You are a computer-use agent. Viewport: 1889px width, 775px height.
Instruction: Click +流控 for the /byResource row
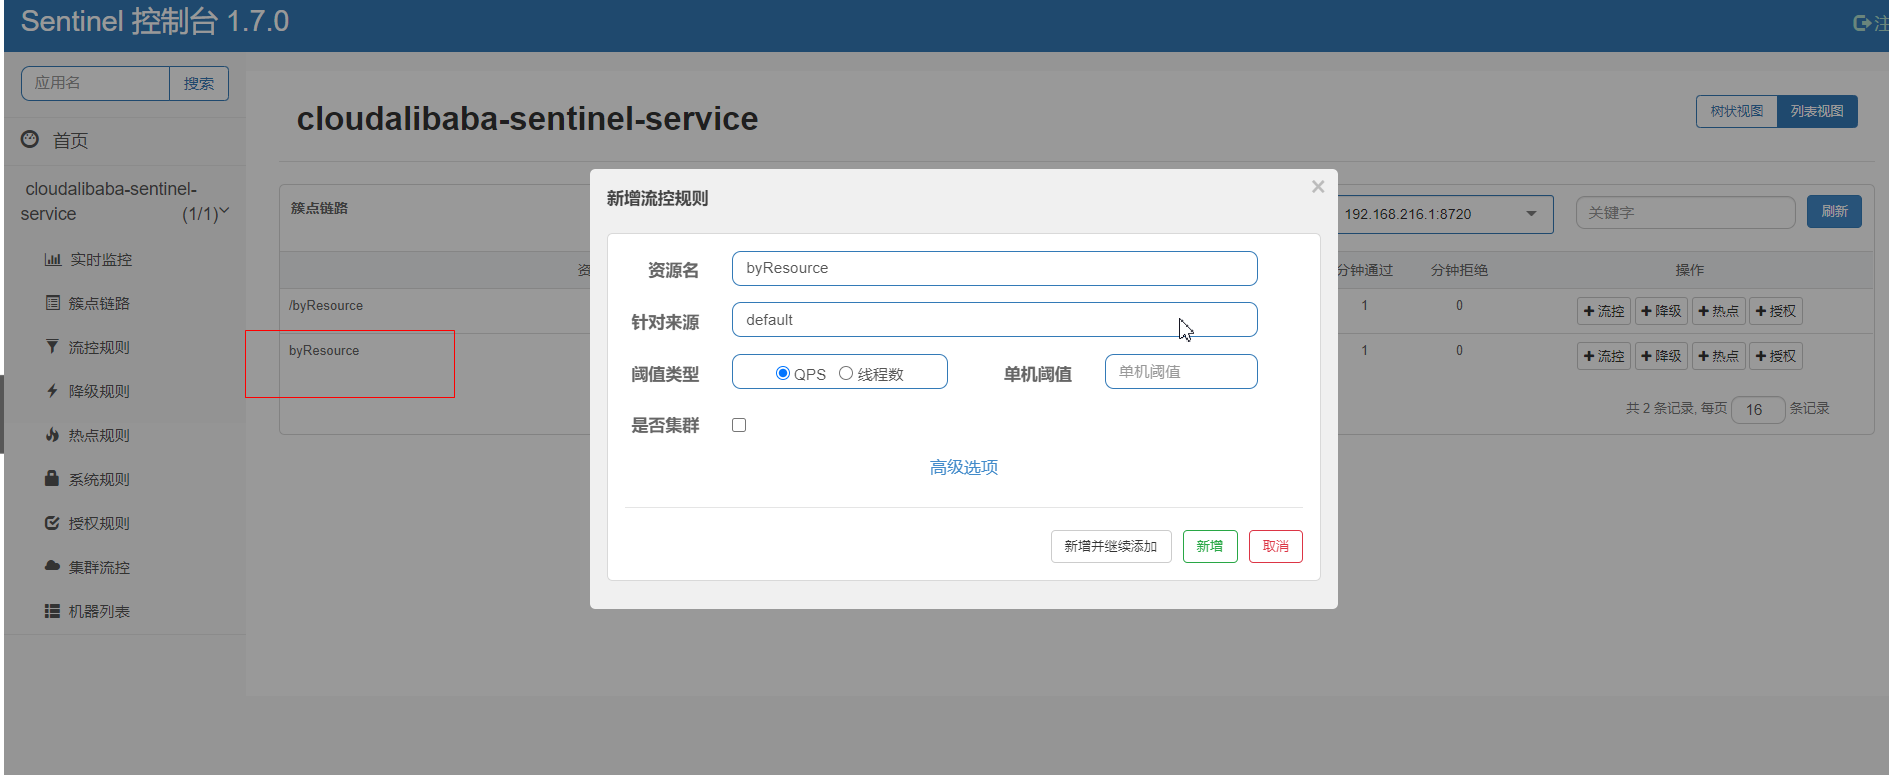coord(1604,311)
